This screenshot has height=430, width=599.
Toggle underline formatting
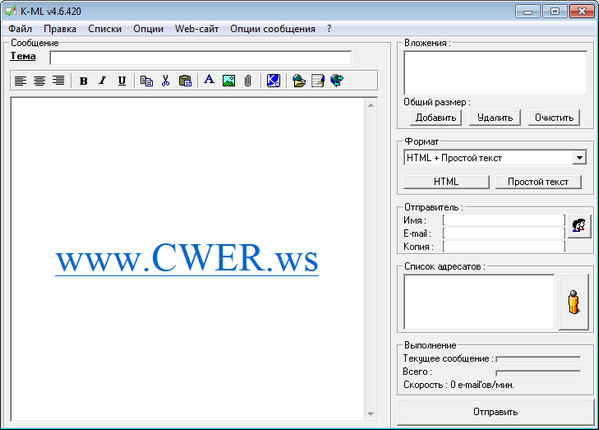point(122,81)
